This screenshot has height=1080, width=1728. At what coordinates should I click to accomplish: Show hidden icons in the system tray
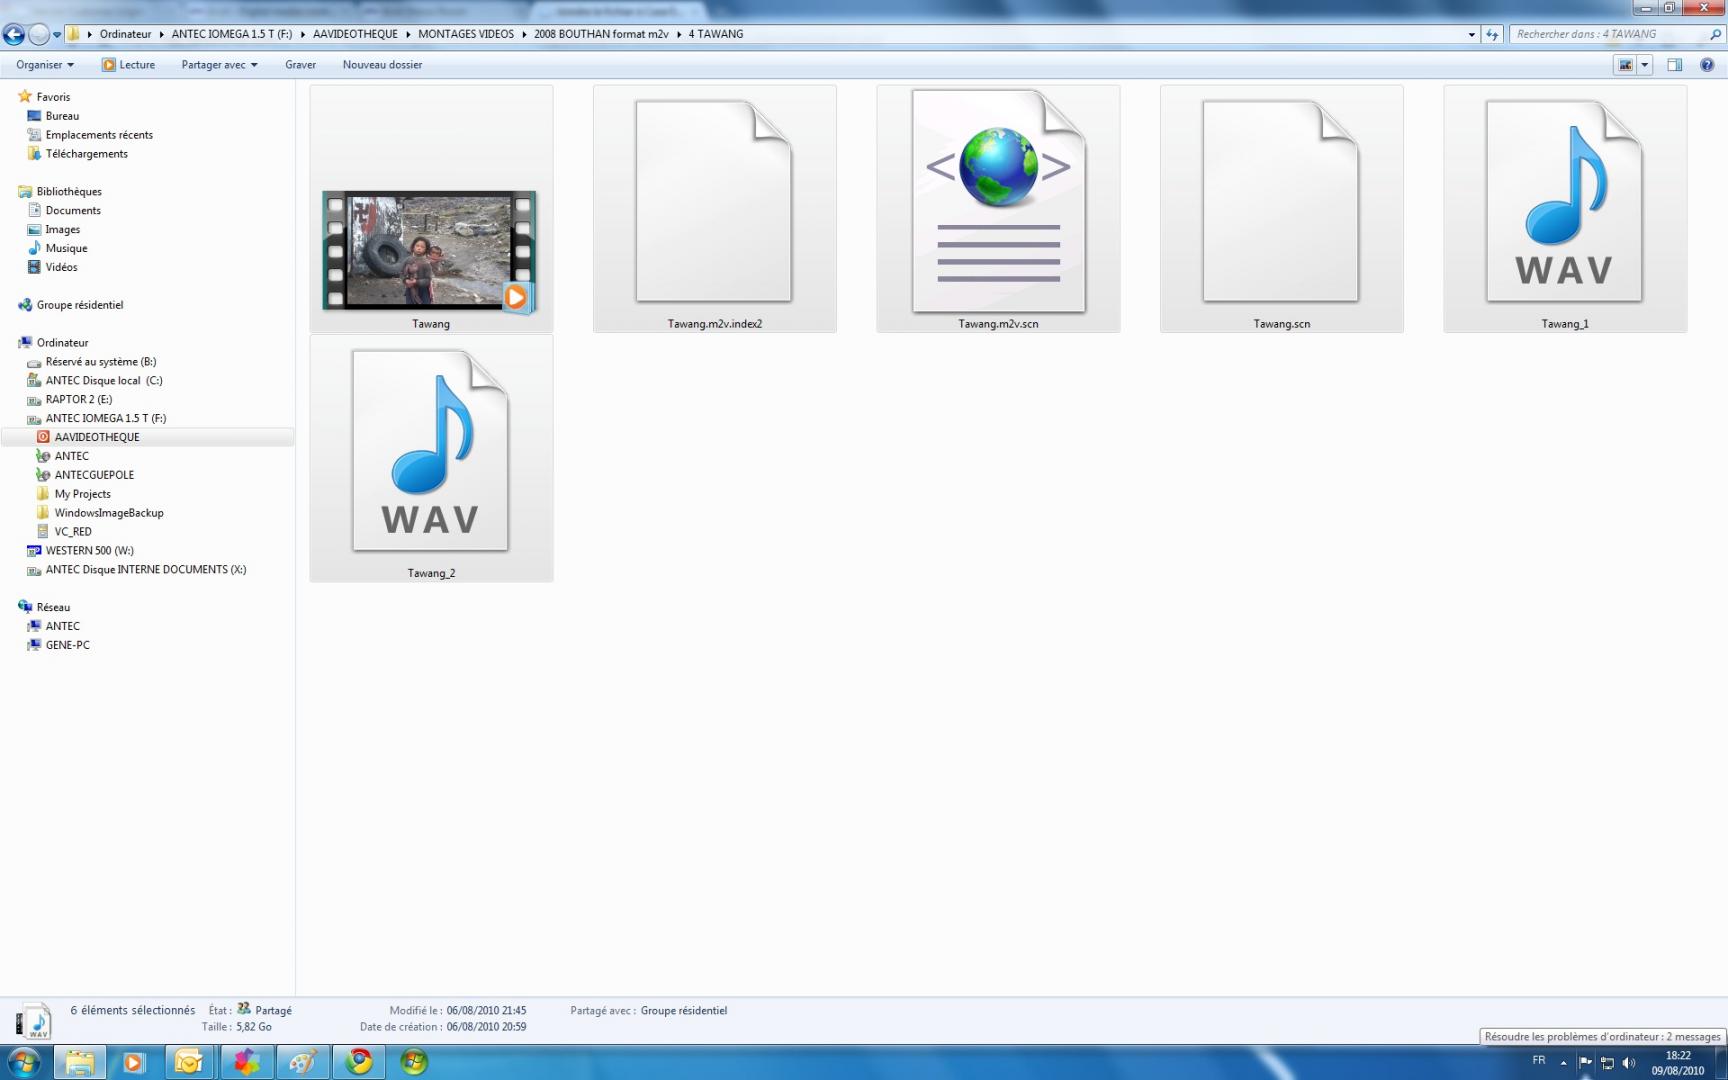(x=1563, y=1062)
